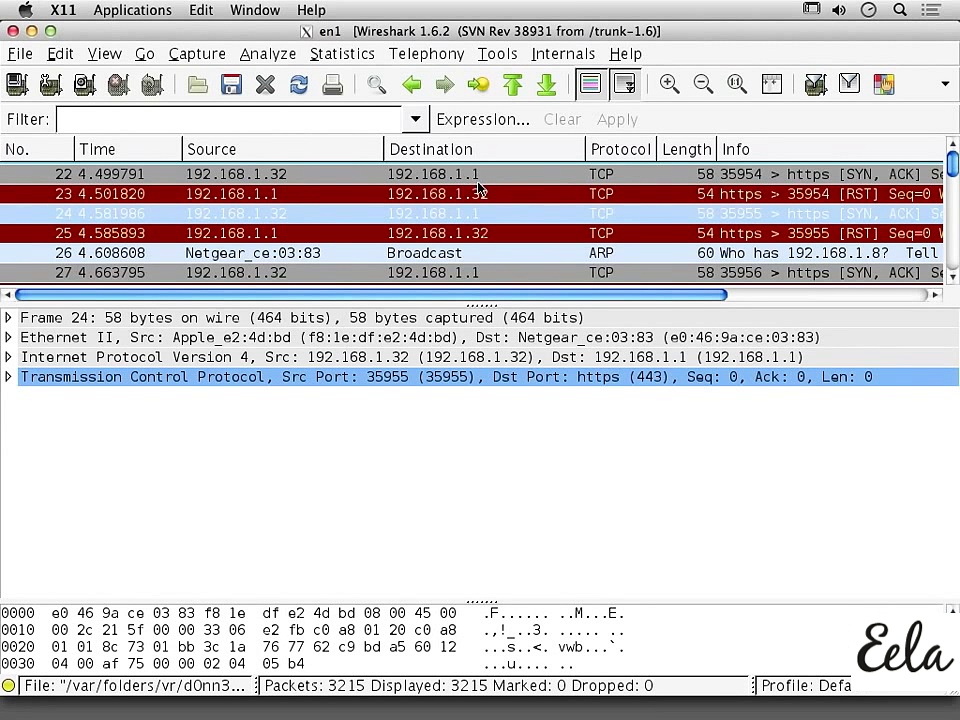
Task: Edit capture filters icon
Action: click(816, 84)
